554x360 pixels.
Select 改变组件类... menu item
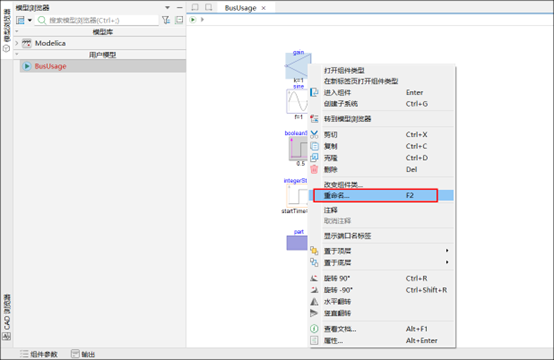[x=382, y=185]
